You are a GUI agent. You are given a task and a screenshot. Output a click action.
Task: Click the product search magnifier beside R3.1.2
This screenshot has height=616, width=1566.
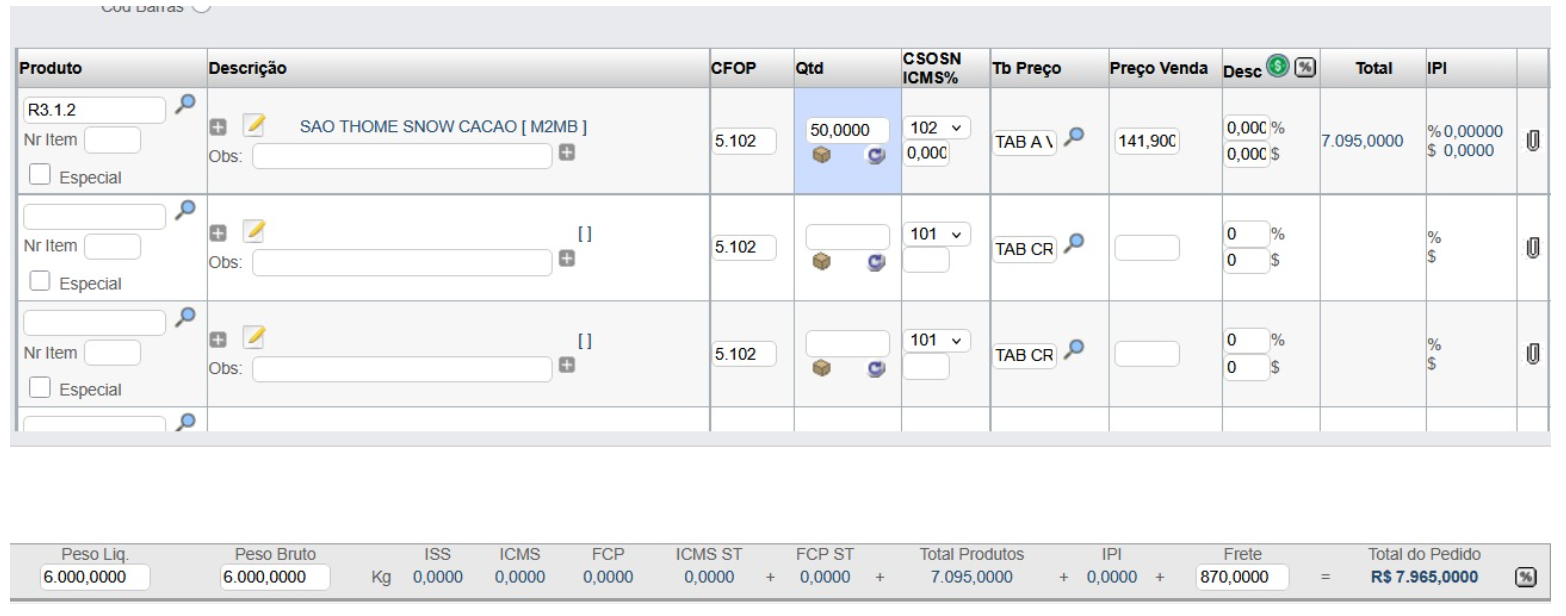point(185,104)
